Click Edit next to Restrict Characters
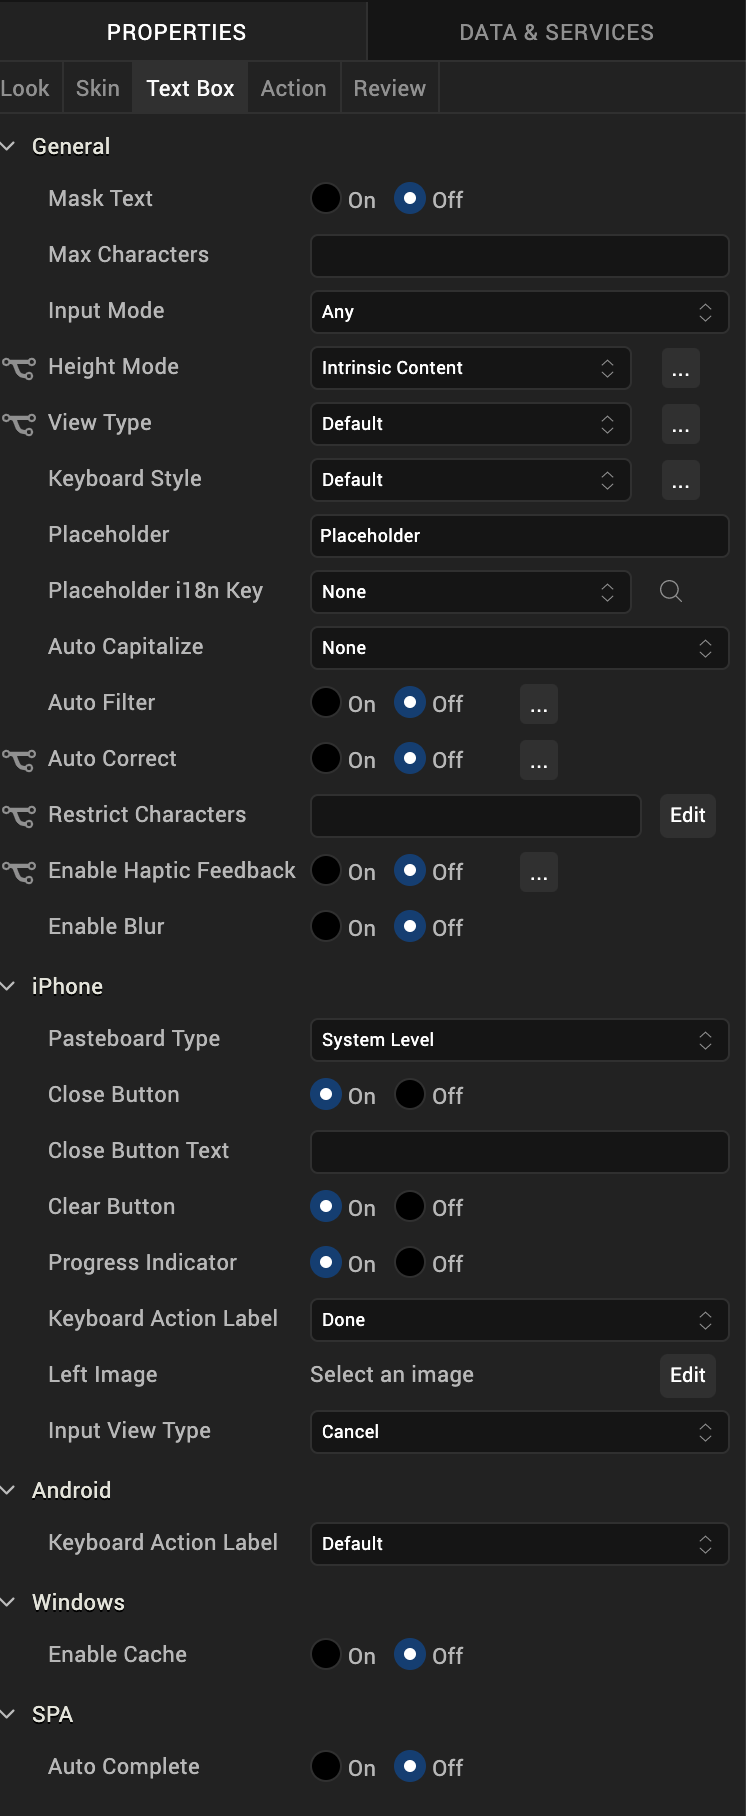 [x=687, y=815]
